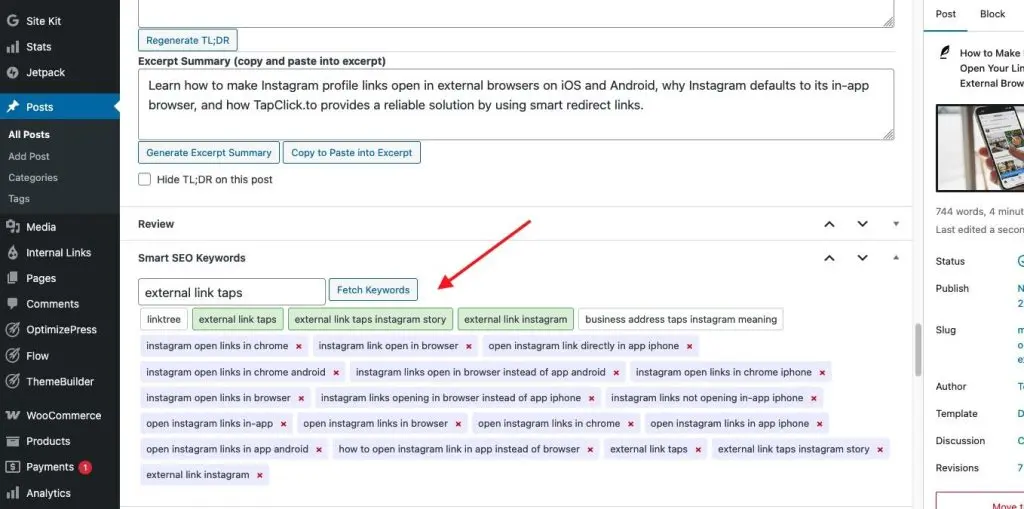Click Generate Excerpt Summary button
1024x509 pixels.
pos(209,152)
